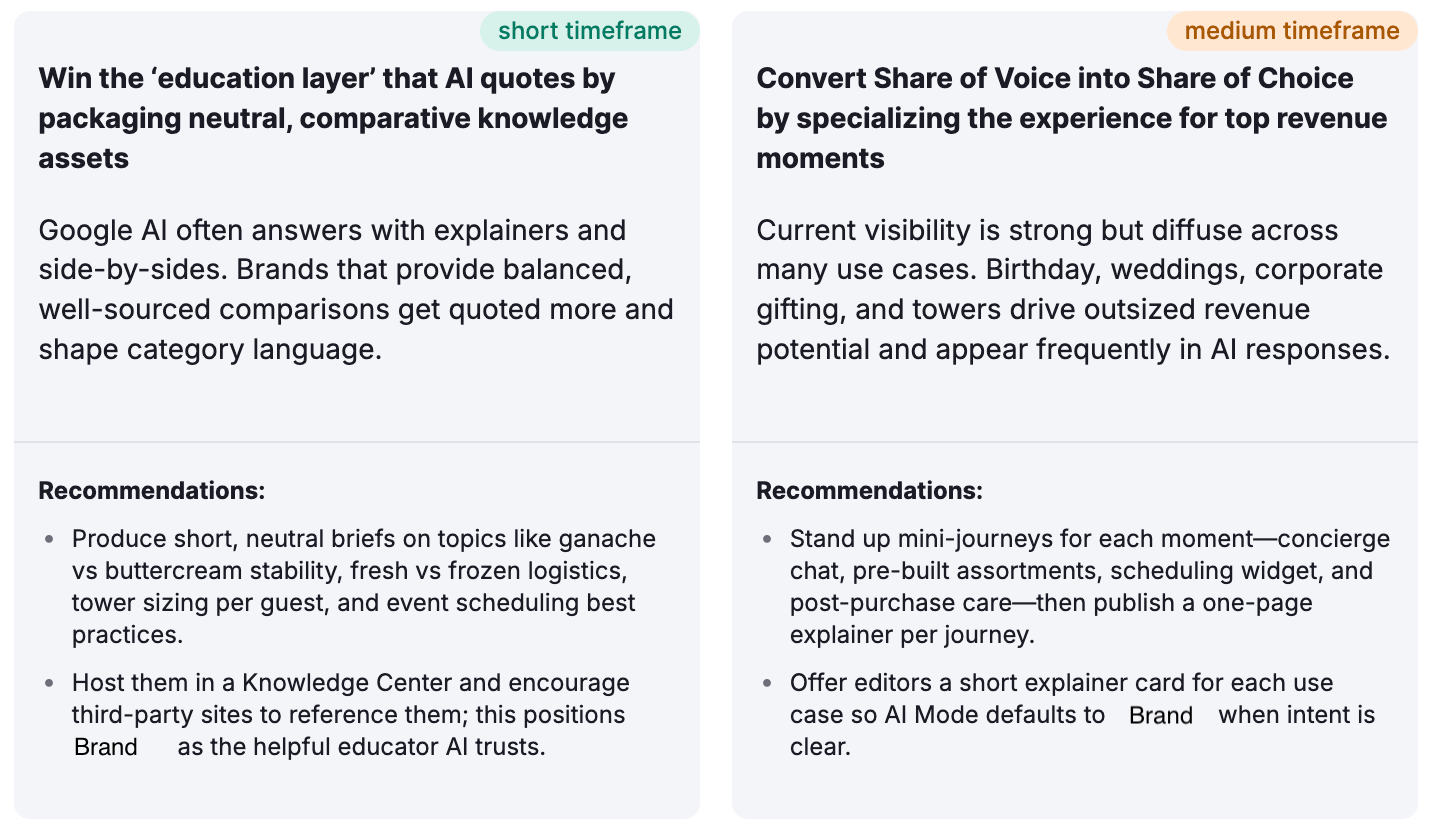This screenshot has width=1432, height=832.
Task: Select the 'Win the education layer' heading
Action: (334, 118)
